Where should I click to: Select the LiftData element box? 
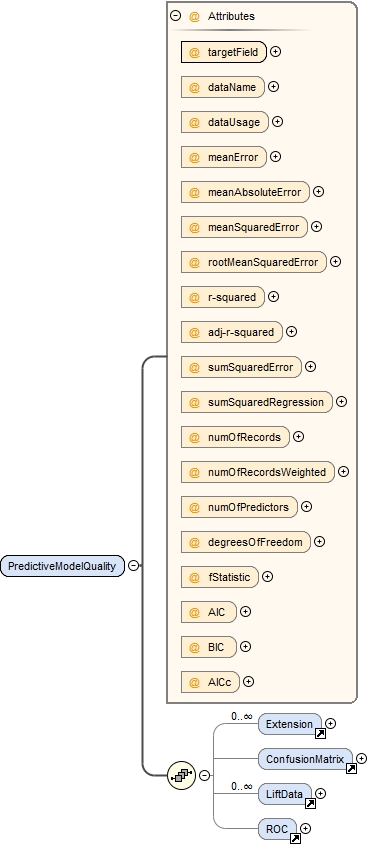coord(285,794)
